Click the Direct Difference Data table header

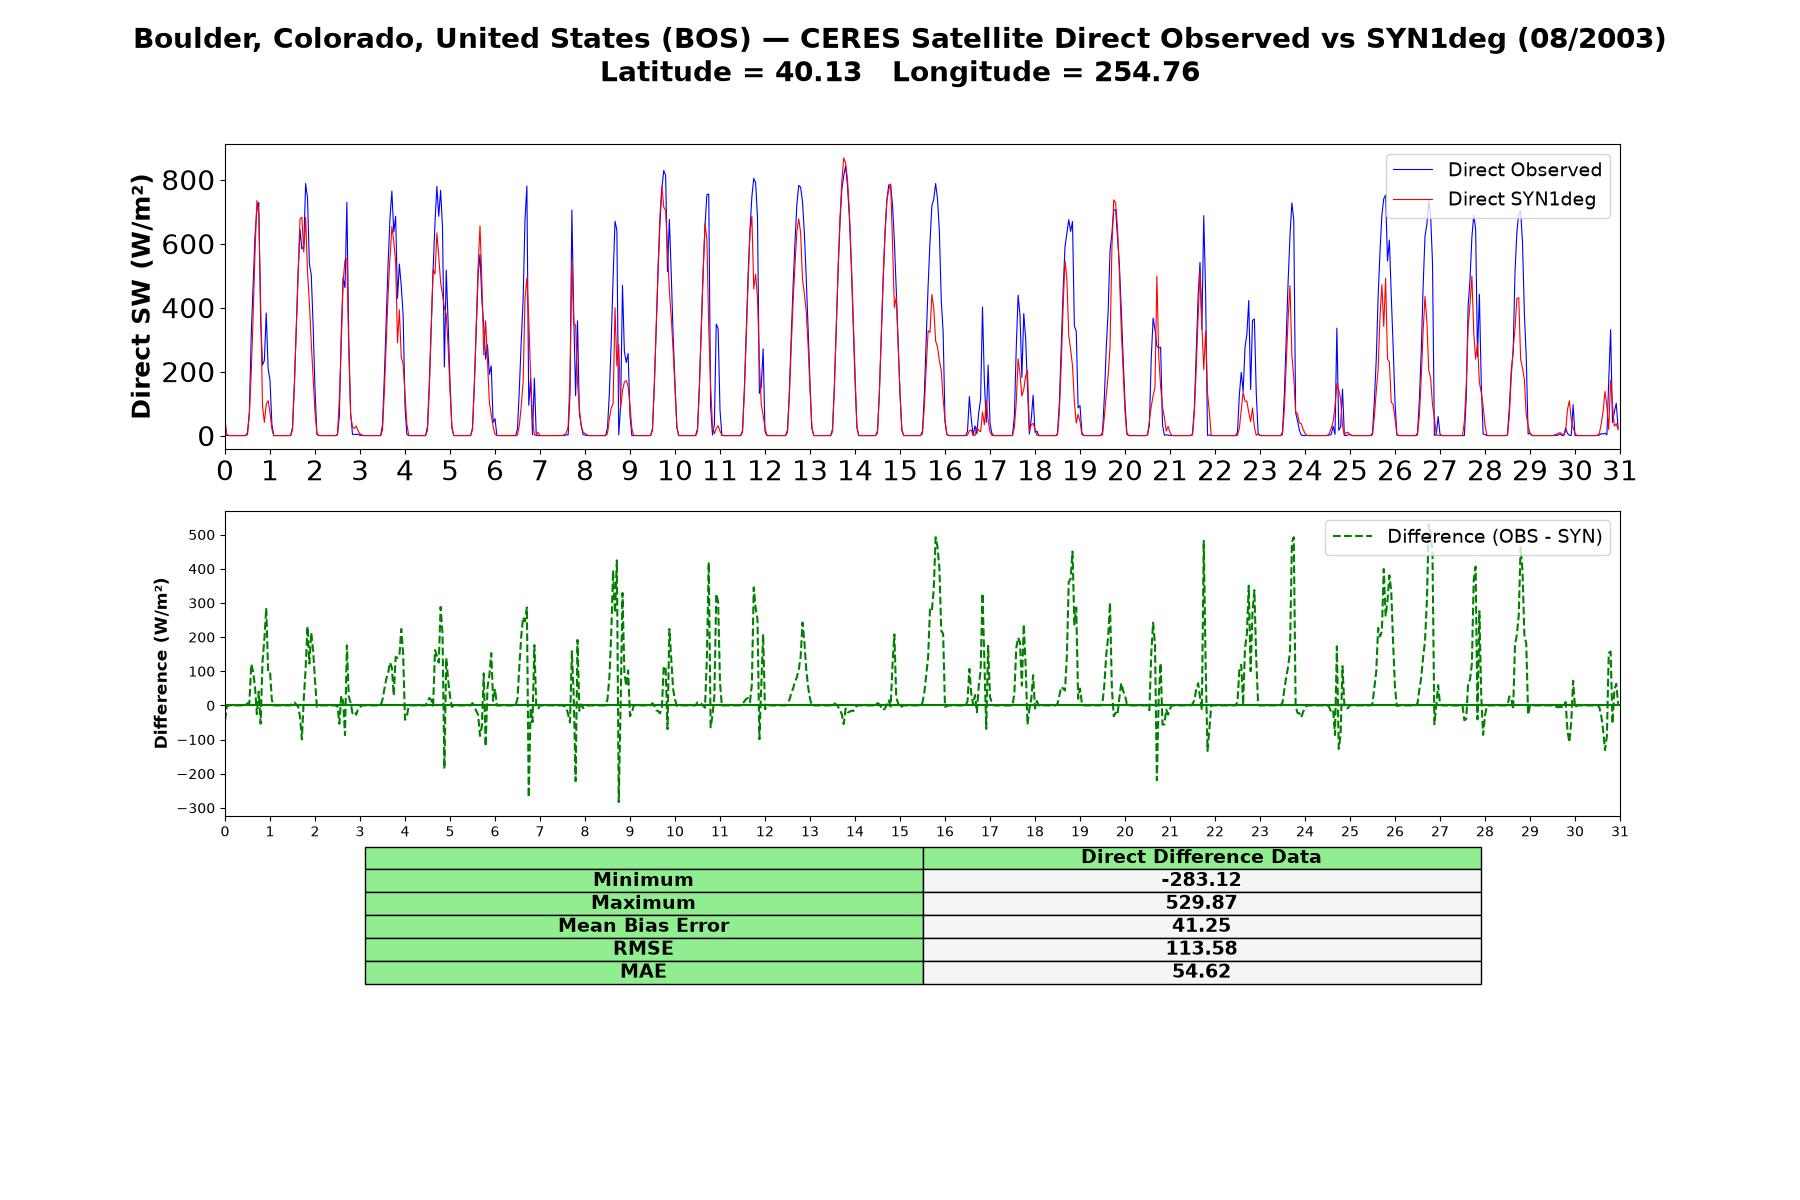click(1201, 857)
